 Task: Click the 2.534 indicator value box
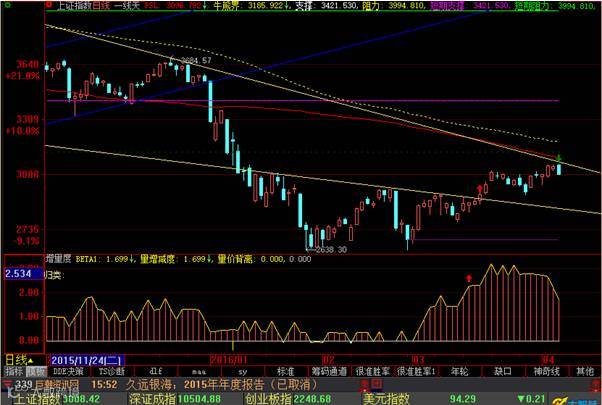click(23, 274)
